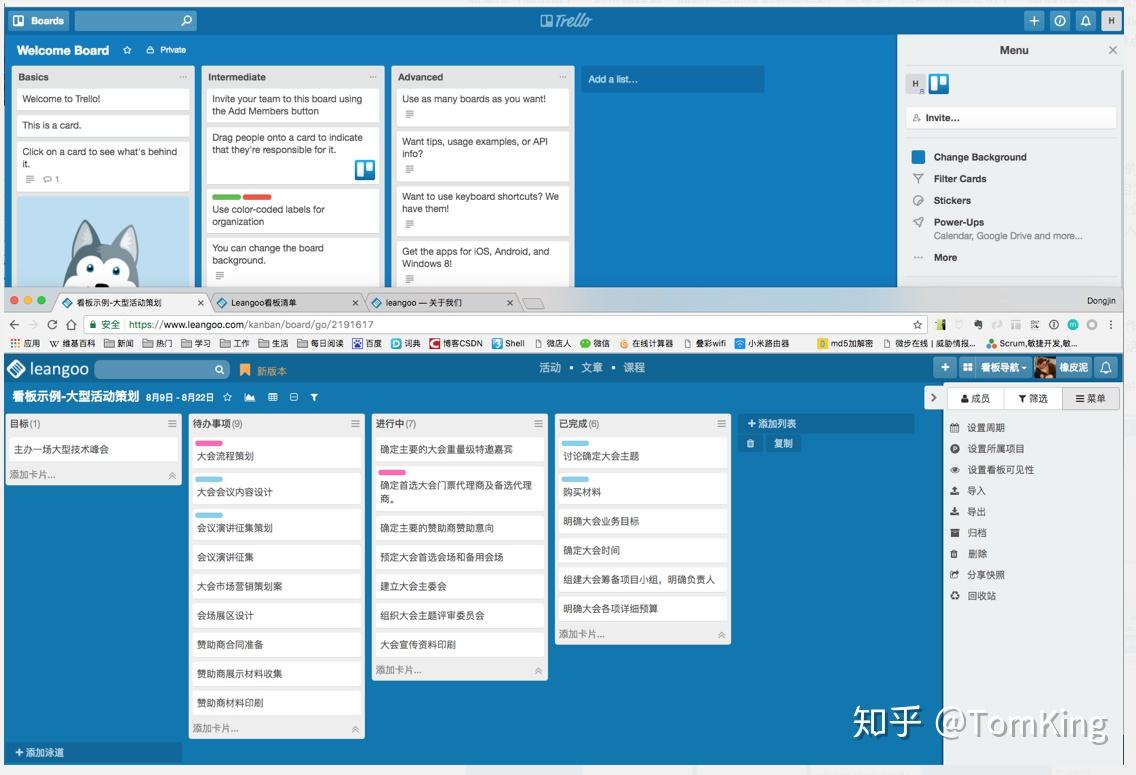Open Intermediate list options menu
The image size is (1136, 775).
click(x=373, y=77)
